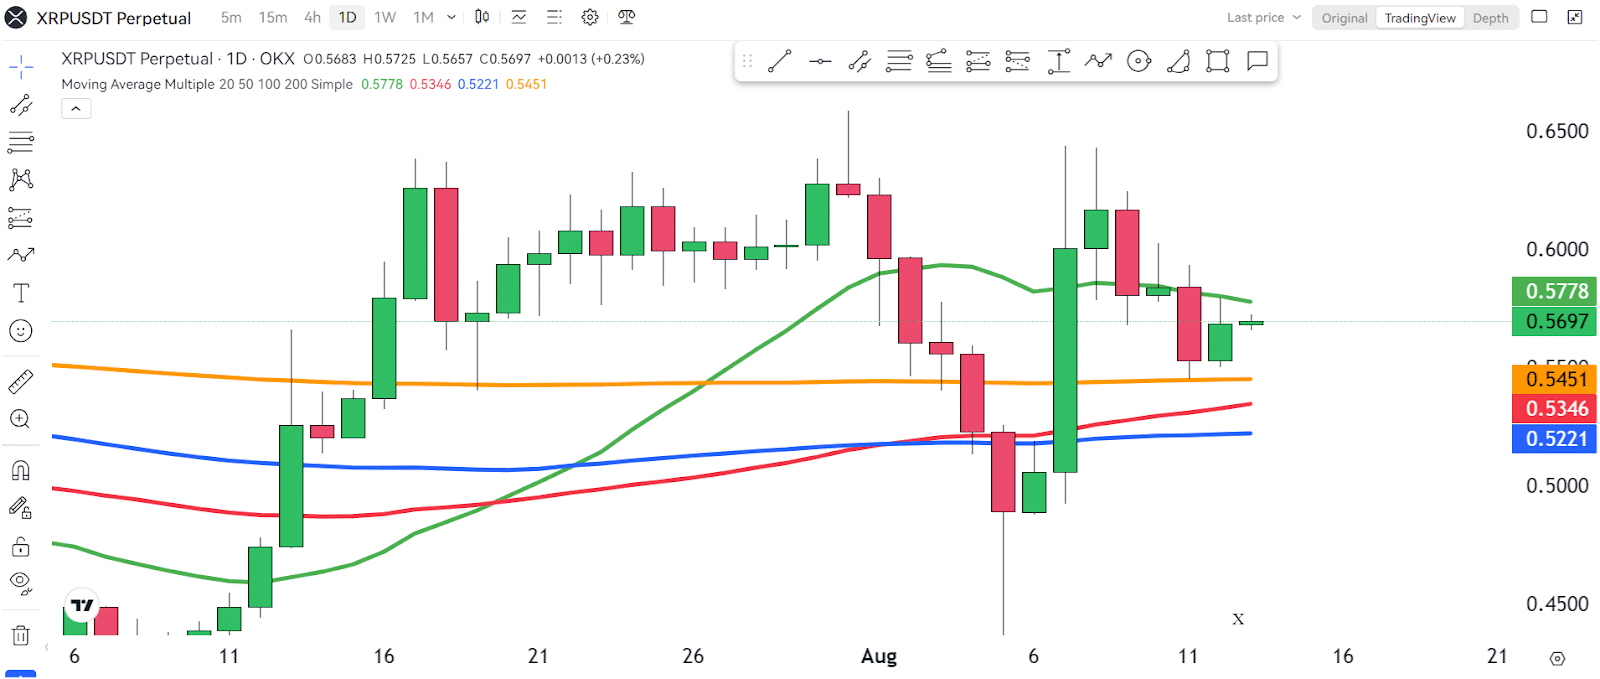This screenshot has height=679, width=1600.
Task: Click the red 0.5346 MA price label
Action: 1554,408
